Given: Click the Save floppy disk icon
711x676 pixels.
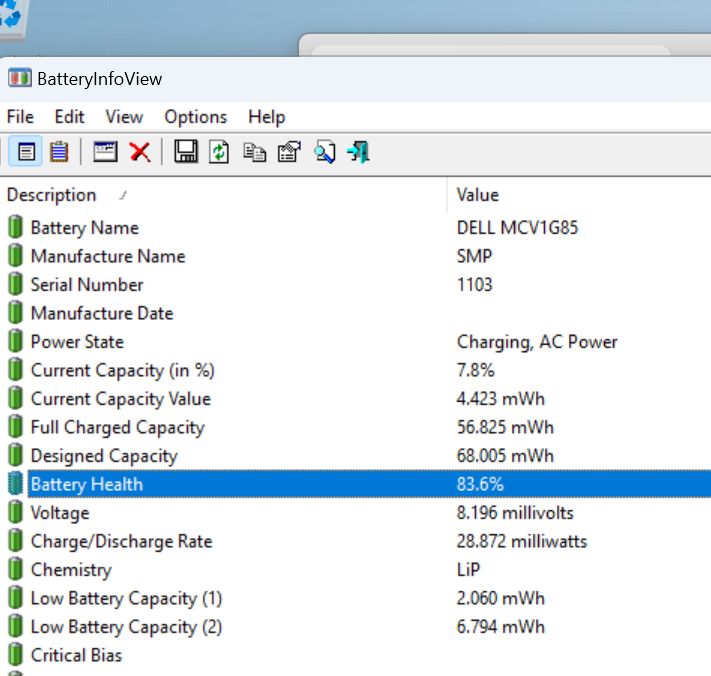Looking at the screenshot, I should 186,151.
